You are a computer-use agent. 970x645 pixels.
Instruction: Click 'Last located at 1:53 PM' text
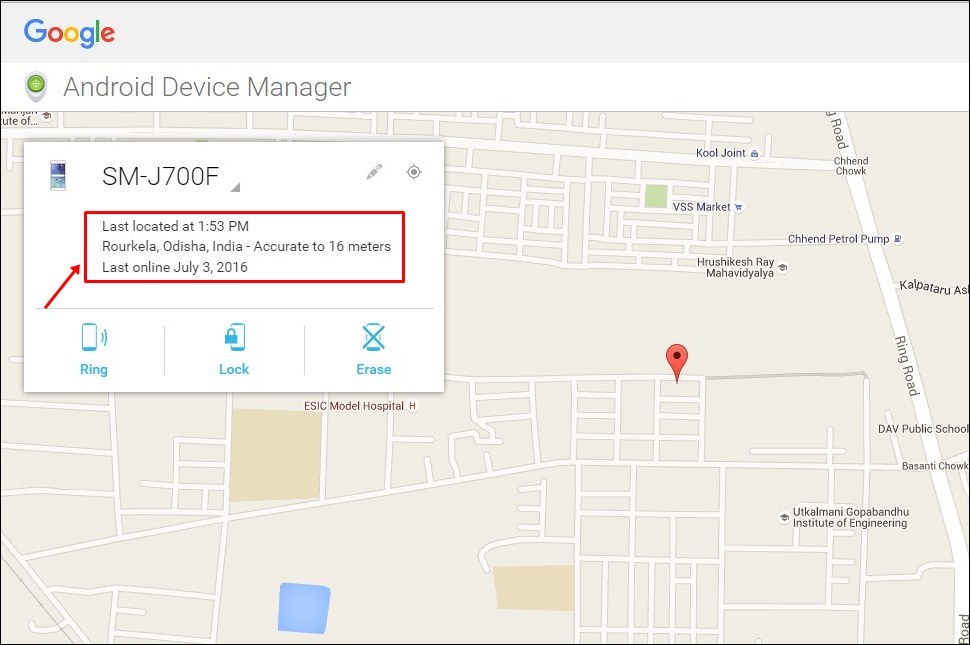[x=175, y=226]
